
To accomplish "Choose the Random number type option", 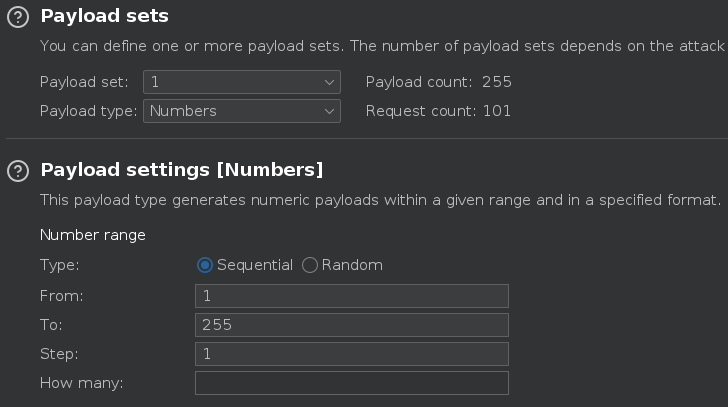I will tap(310, 265).
